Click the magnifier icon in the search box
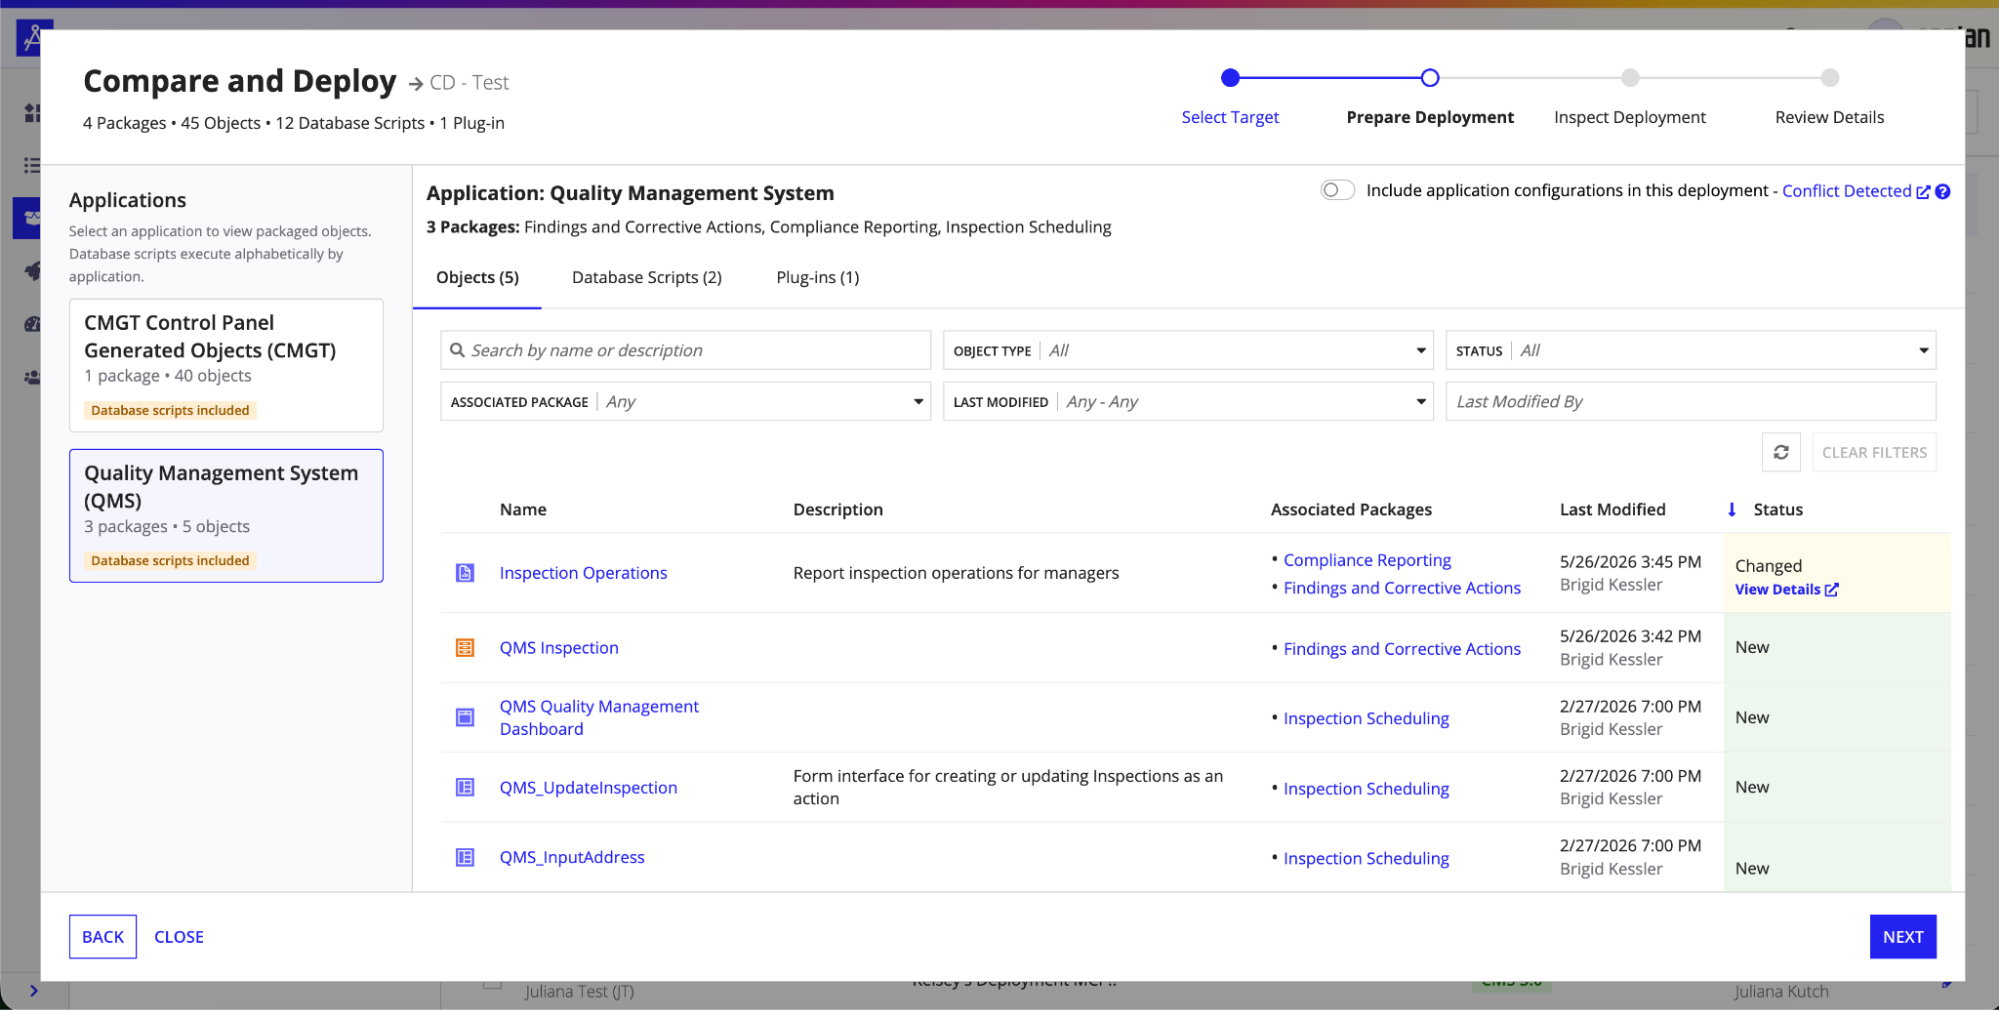Viewport: 1999px width, 1011px height. [x=457, y=350]
